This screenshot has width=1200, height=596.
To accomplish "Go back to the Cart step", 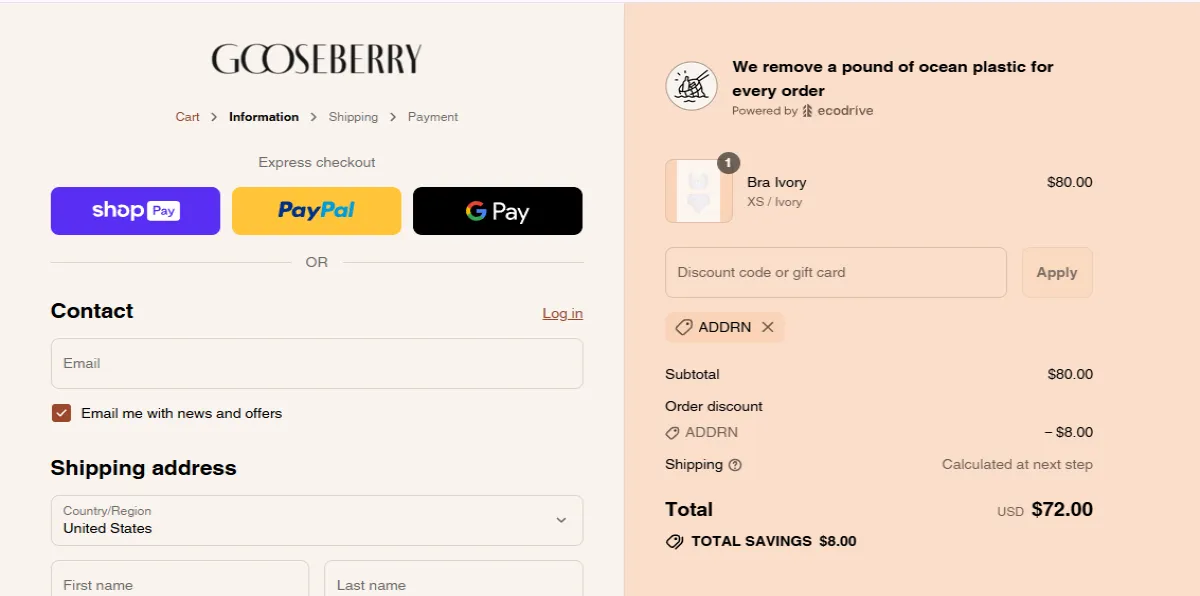I will 187,117.
